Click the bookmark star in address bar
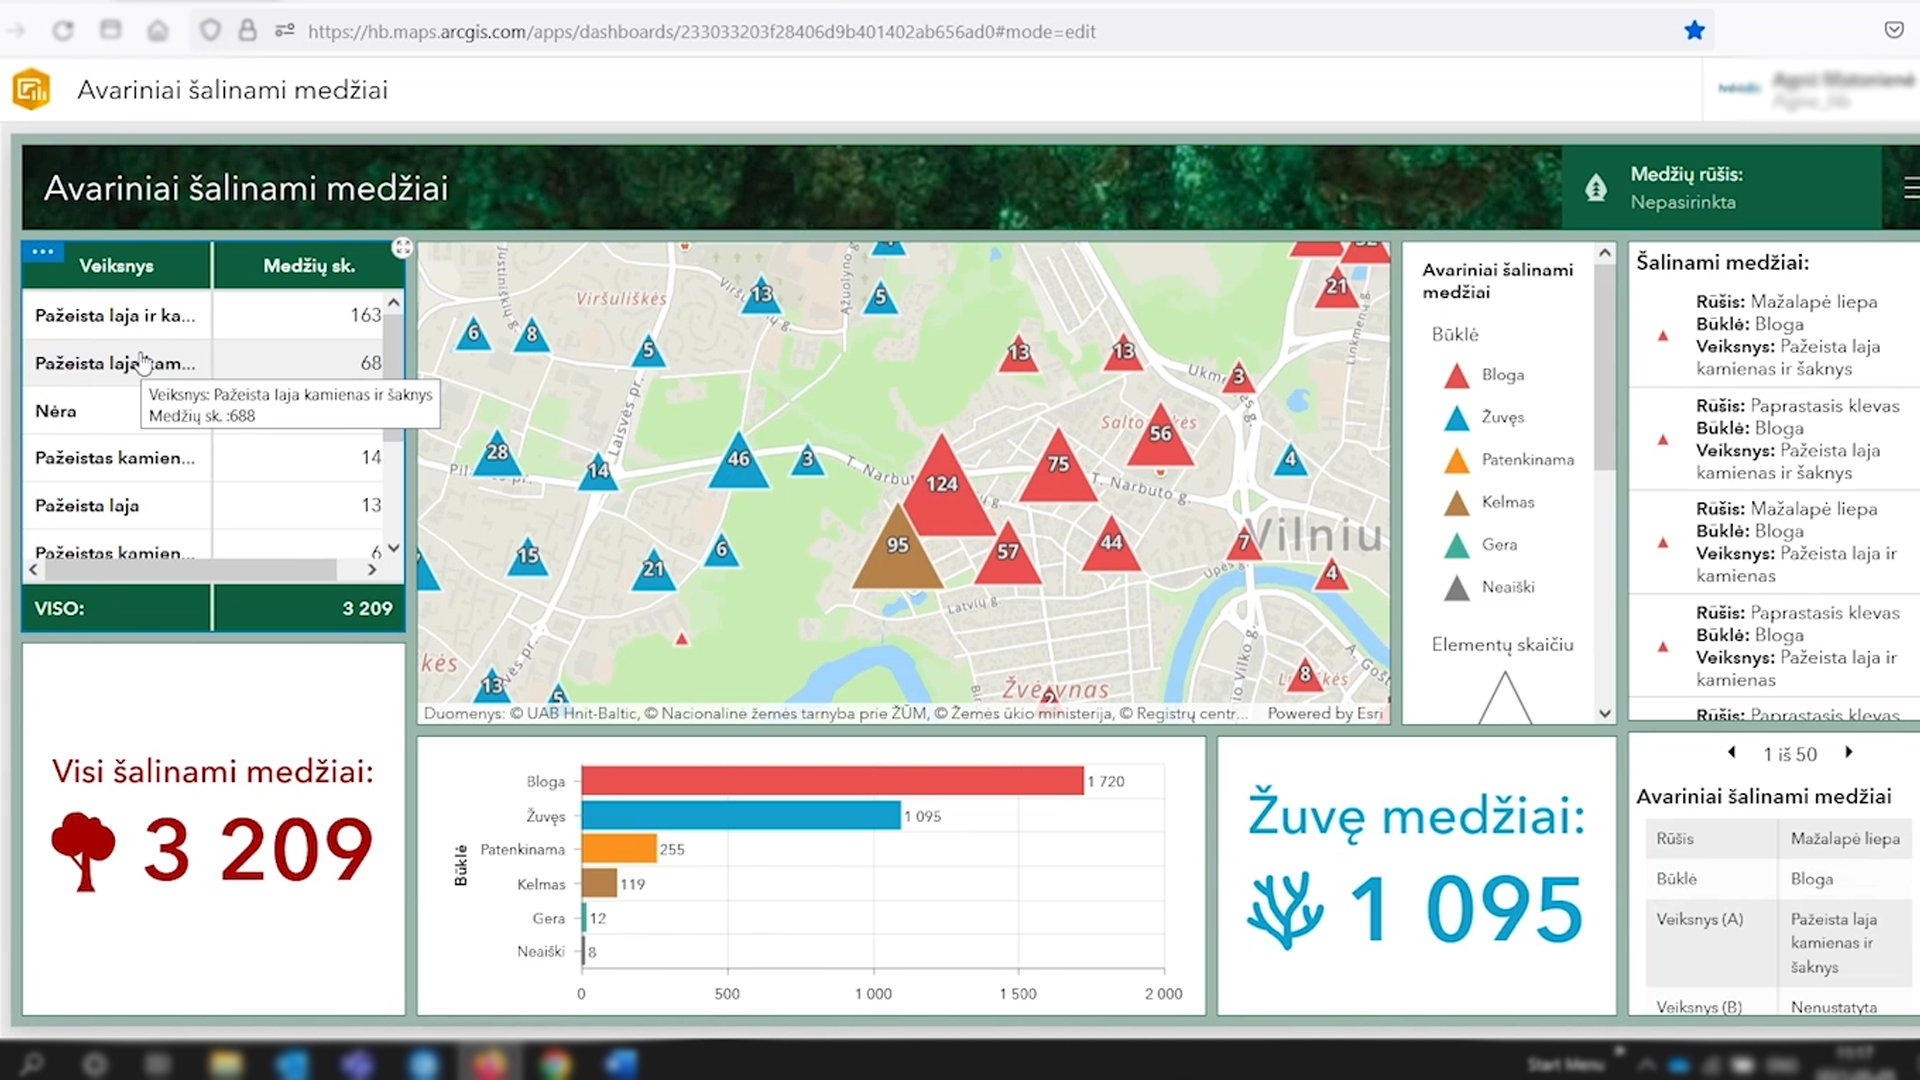Screen dimensions: 1920x1080 (1694, 31)
